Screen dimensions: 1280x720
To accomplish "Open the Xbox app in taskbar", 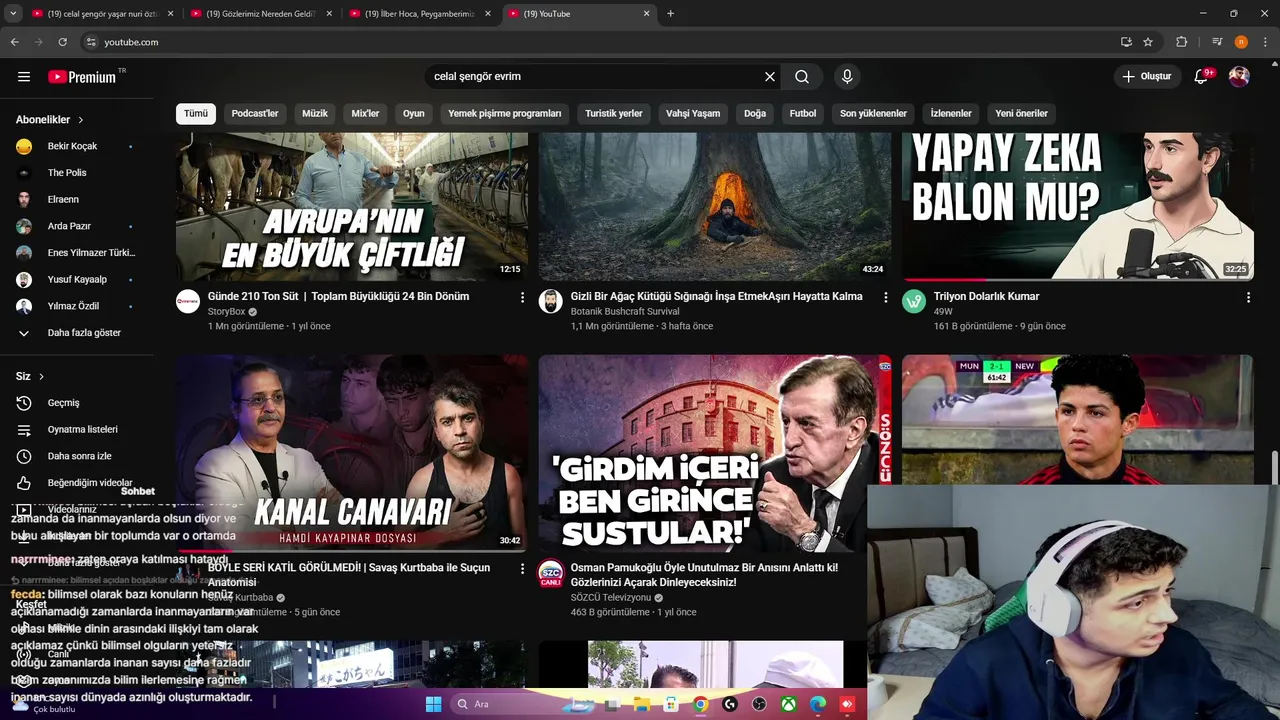I will (x=789, y=704).
